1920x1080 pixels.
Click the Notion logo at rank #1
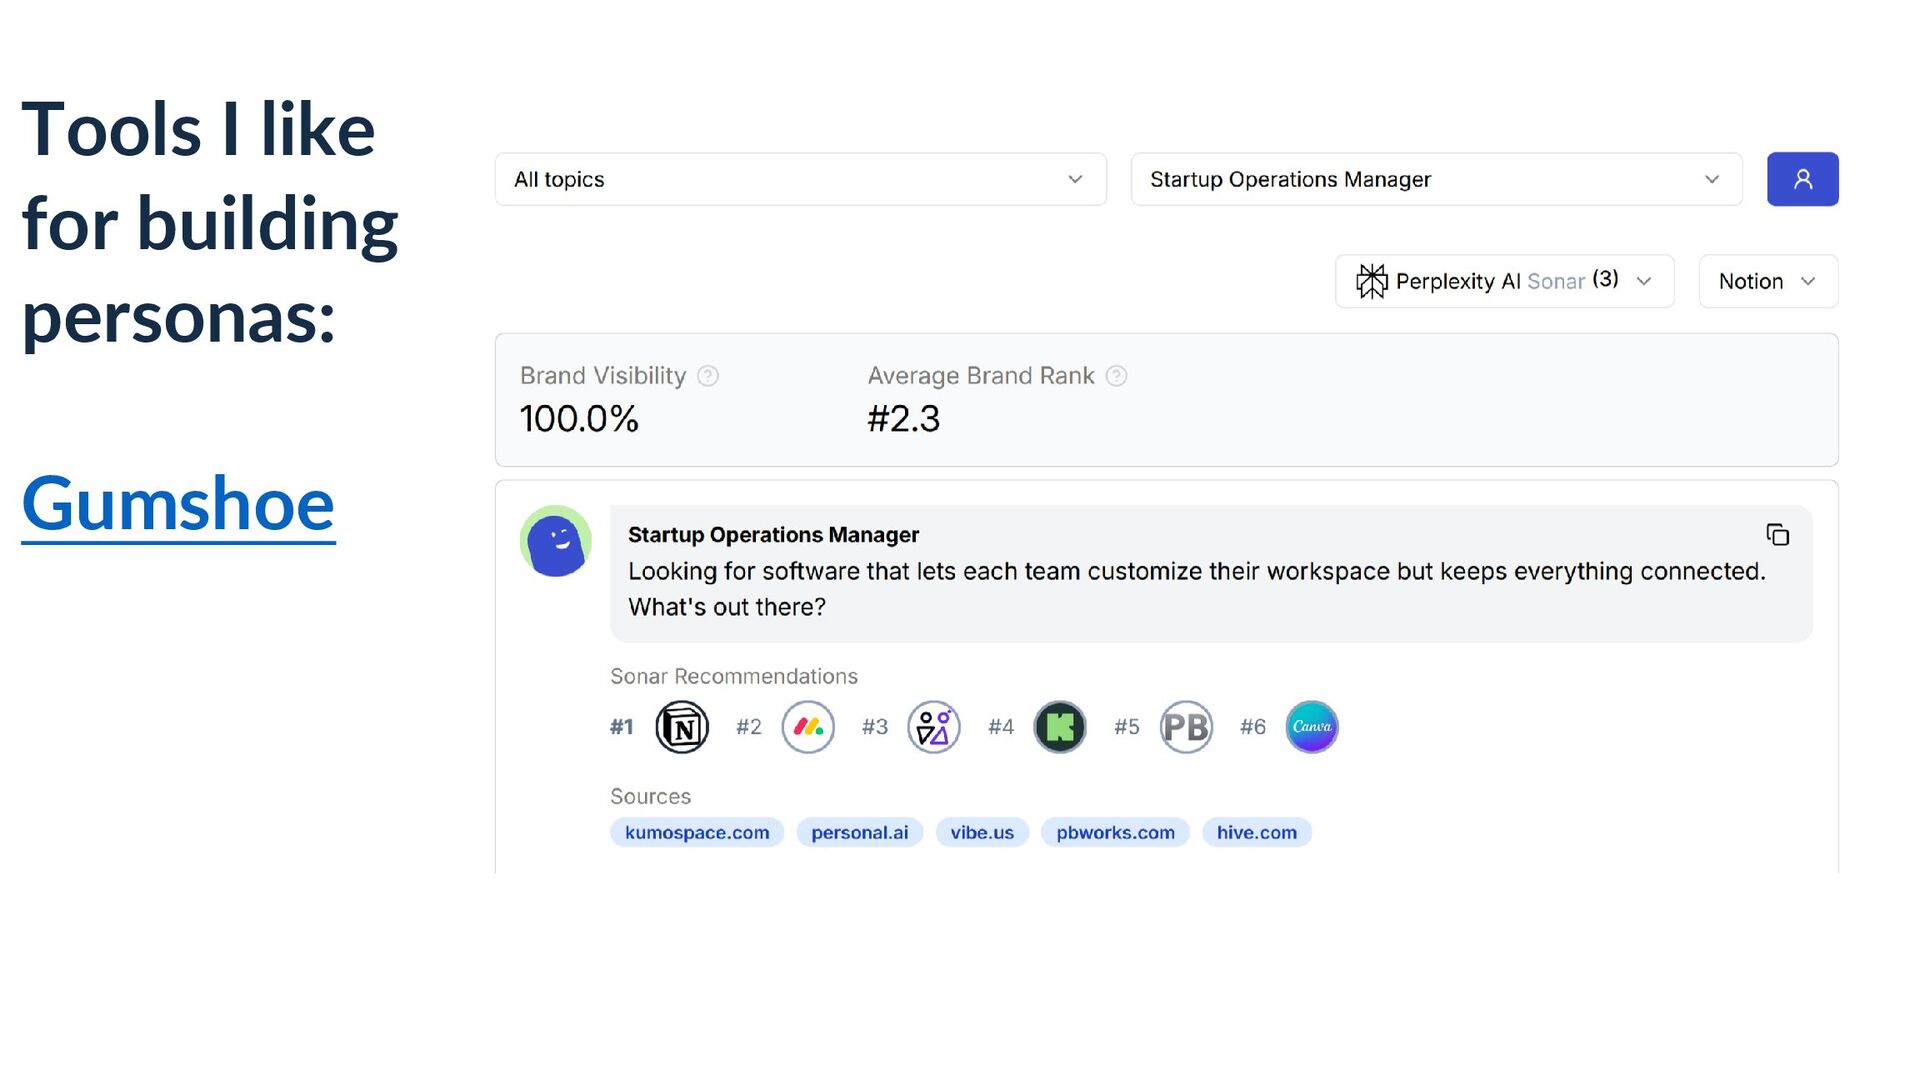tap(682, 727)
